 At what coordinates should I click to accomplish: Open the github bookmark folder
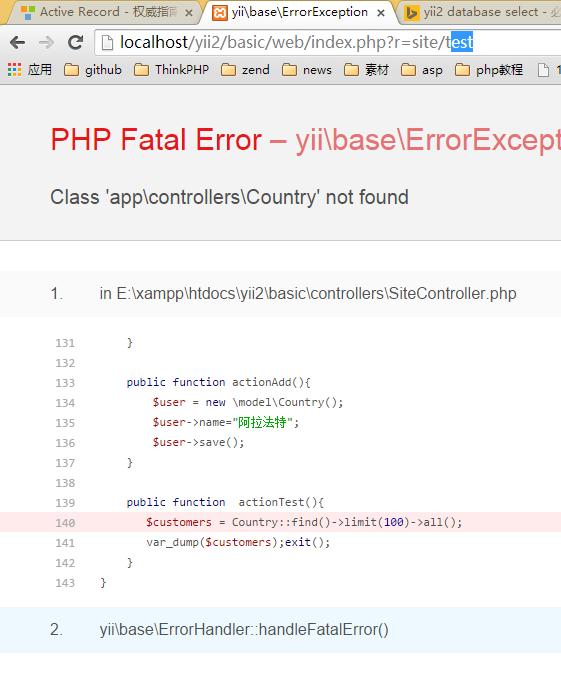click(93, 70)
